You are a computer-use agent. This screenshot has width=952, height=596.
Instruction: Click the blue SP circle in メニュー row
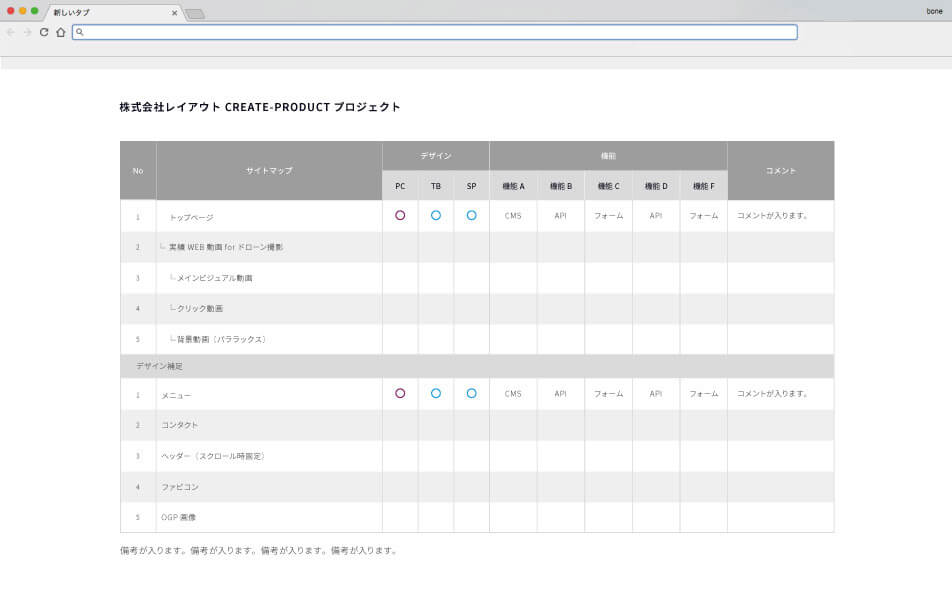click(472, 393)
